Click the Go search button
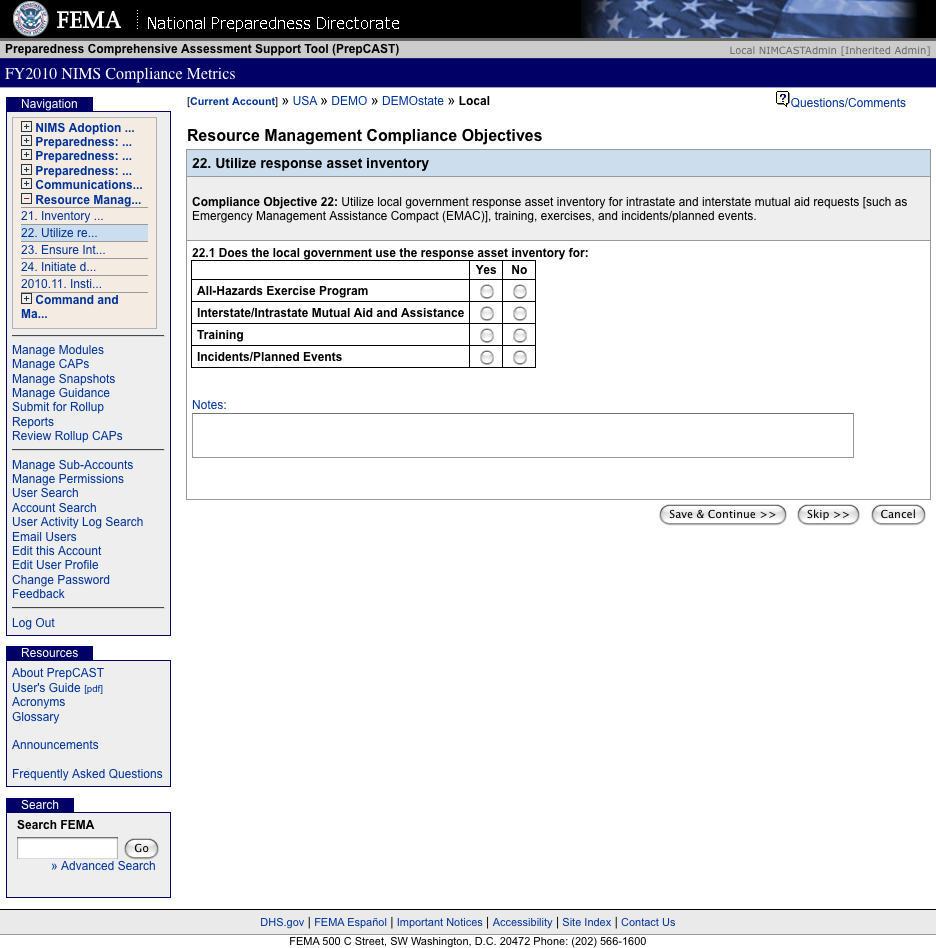Viewport: 936px width, 948px height. point(141,848)
